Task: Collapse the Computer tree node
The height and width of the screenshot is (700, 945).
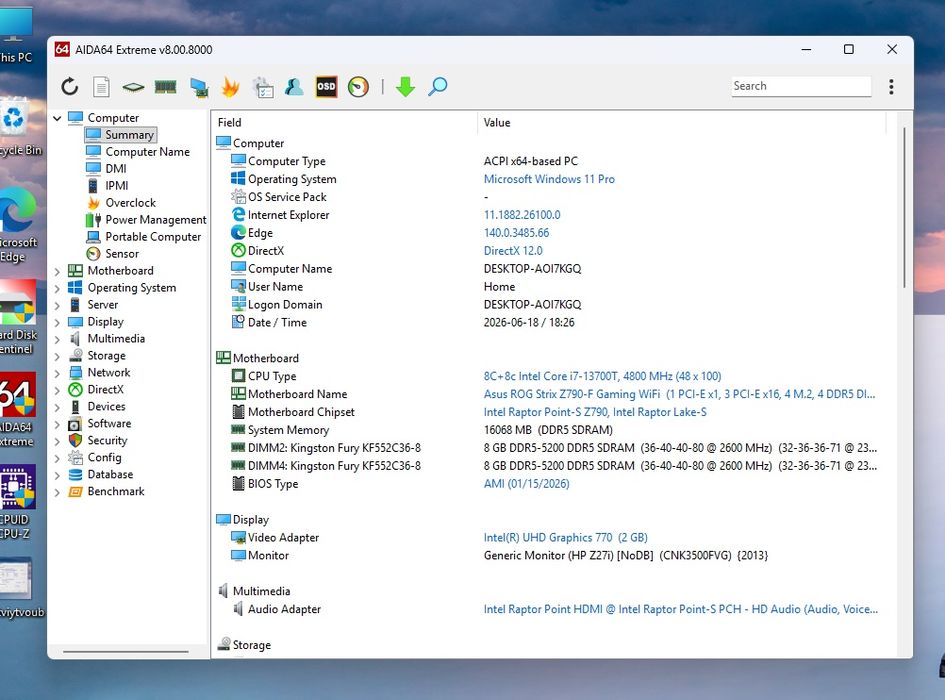Action: click(x=57, y=118)
